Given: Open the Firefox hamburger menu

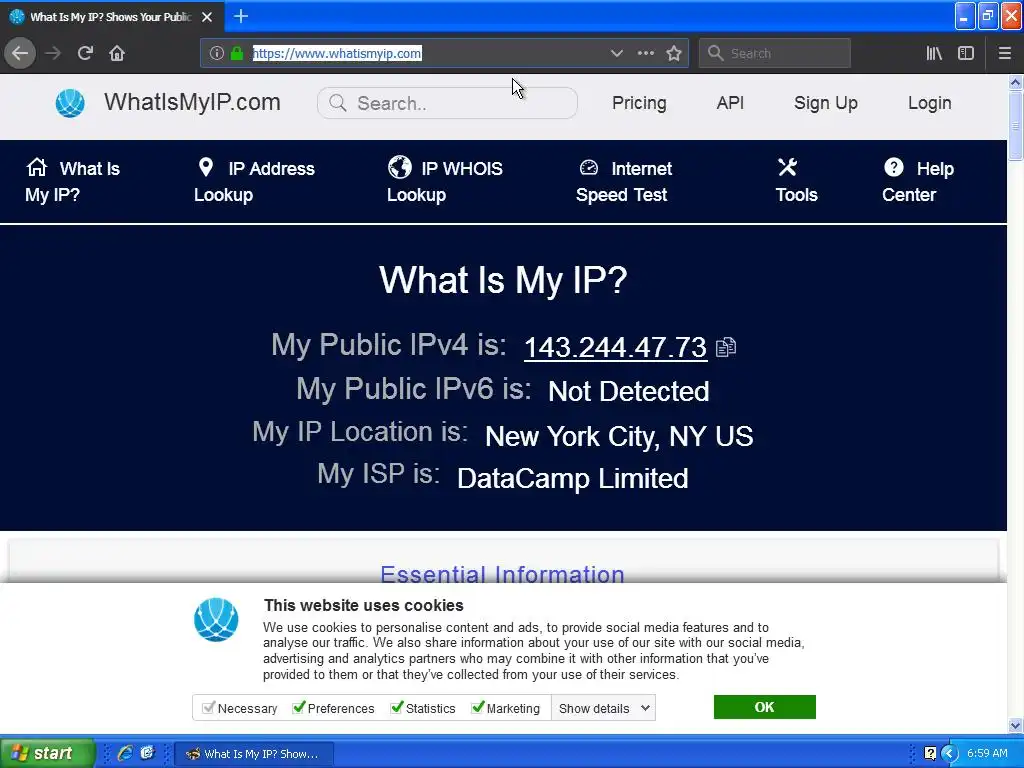Looking at the screenshot, I should point(1005,53).
